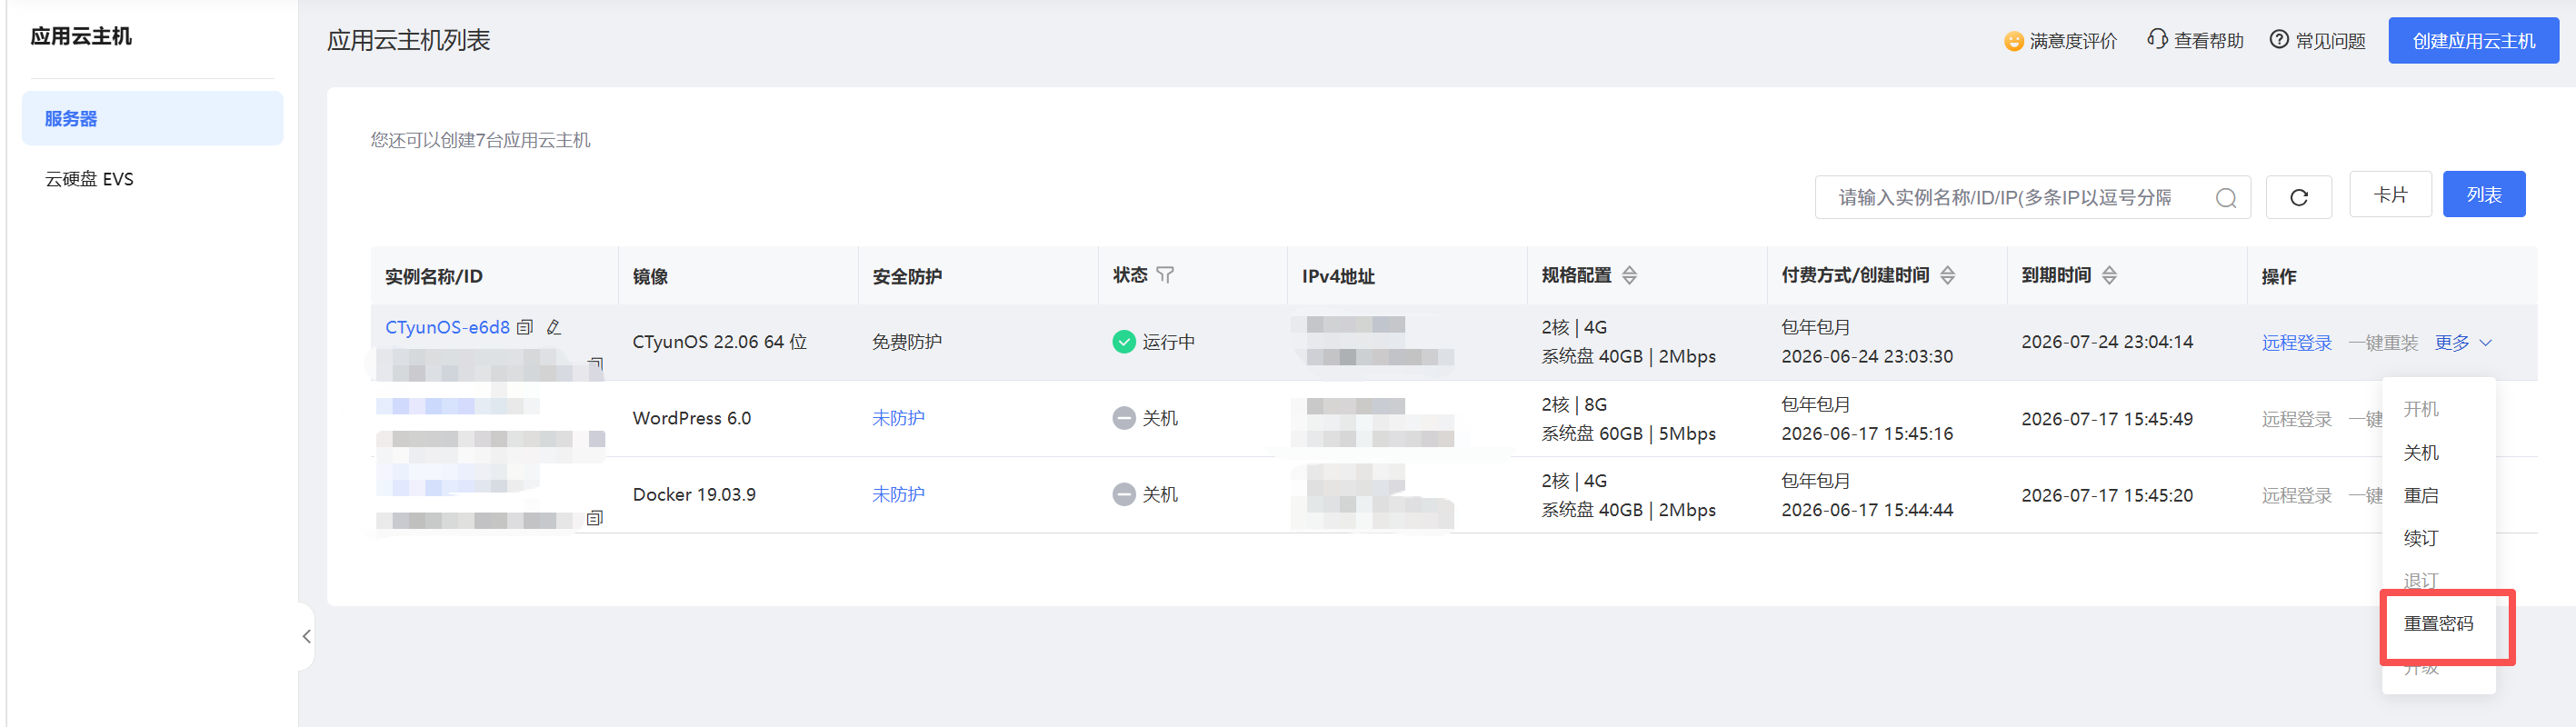Switch to 列表 view
Screen dimensions: 2576x727
[x=2484, y=195]
